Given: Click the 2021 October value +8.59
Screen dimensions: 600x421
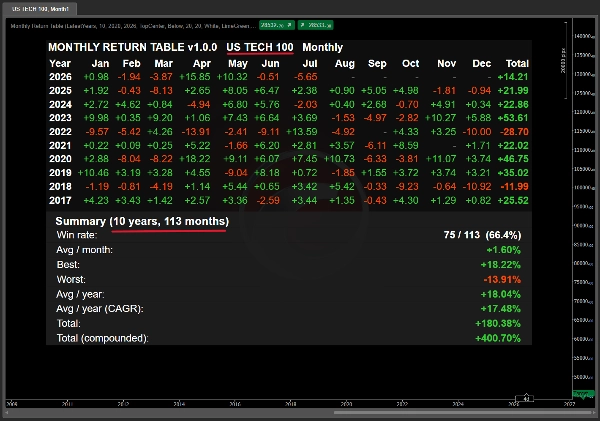Looking at the screenshot, I should pos(406,145).
